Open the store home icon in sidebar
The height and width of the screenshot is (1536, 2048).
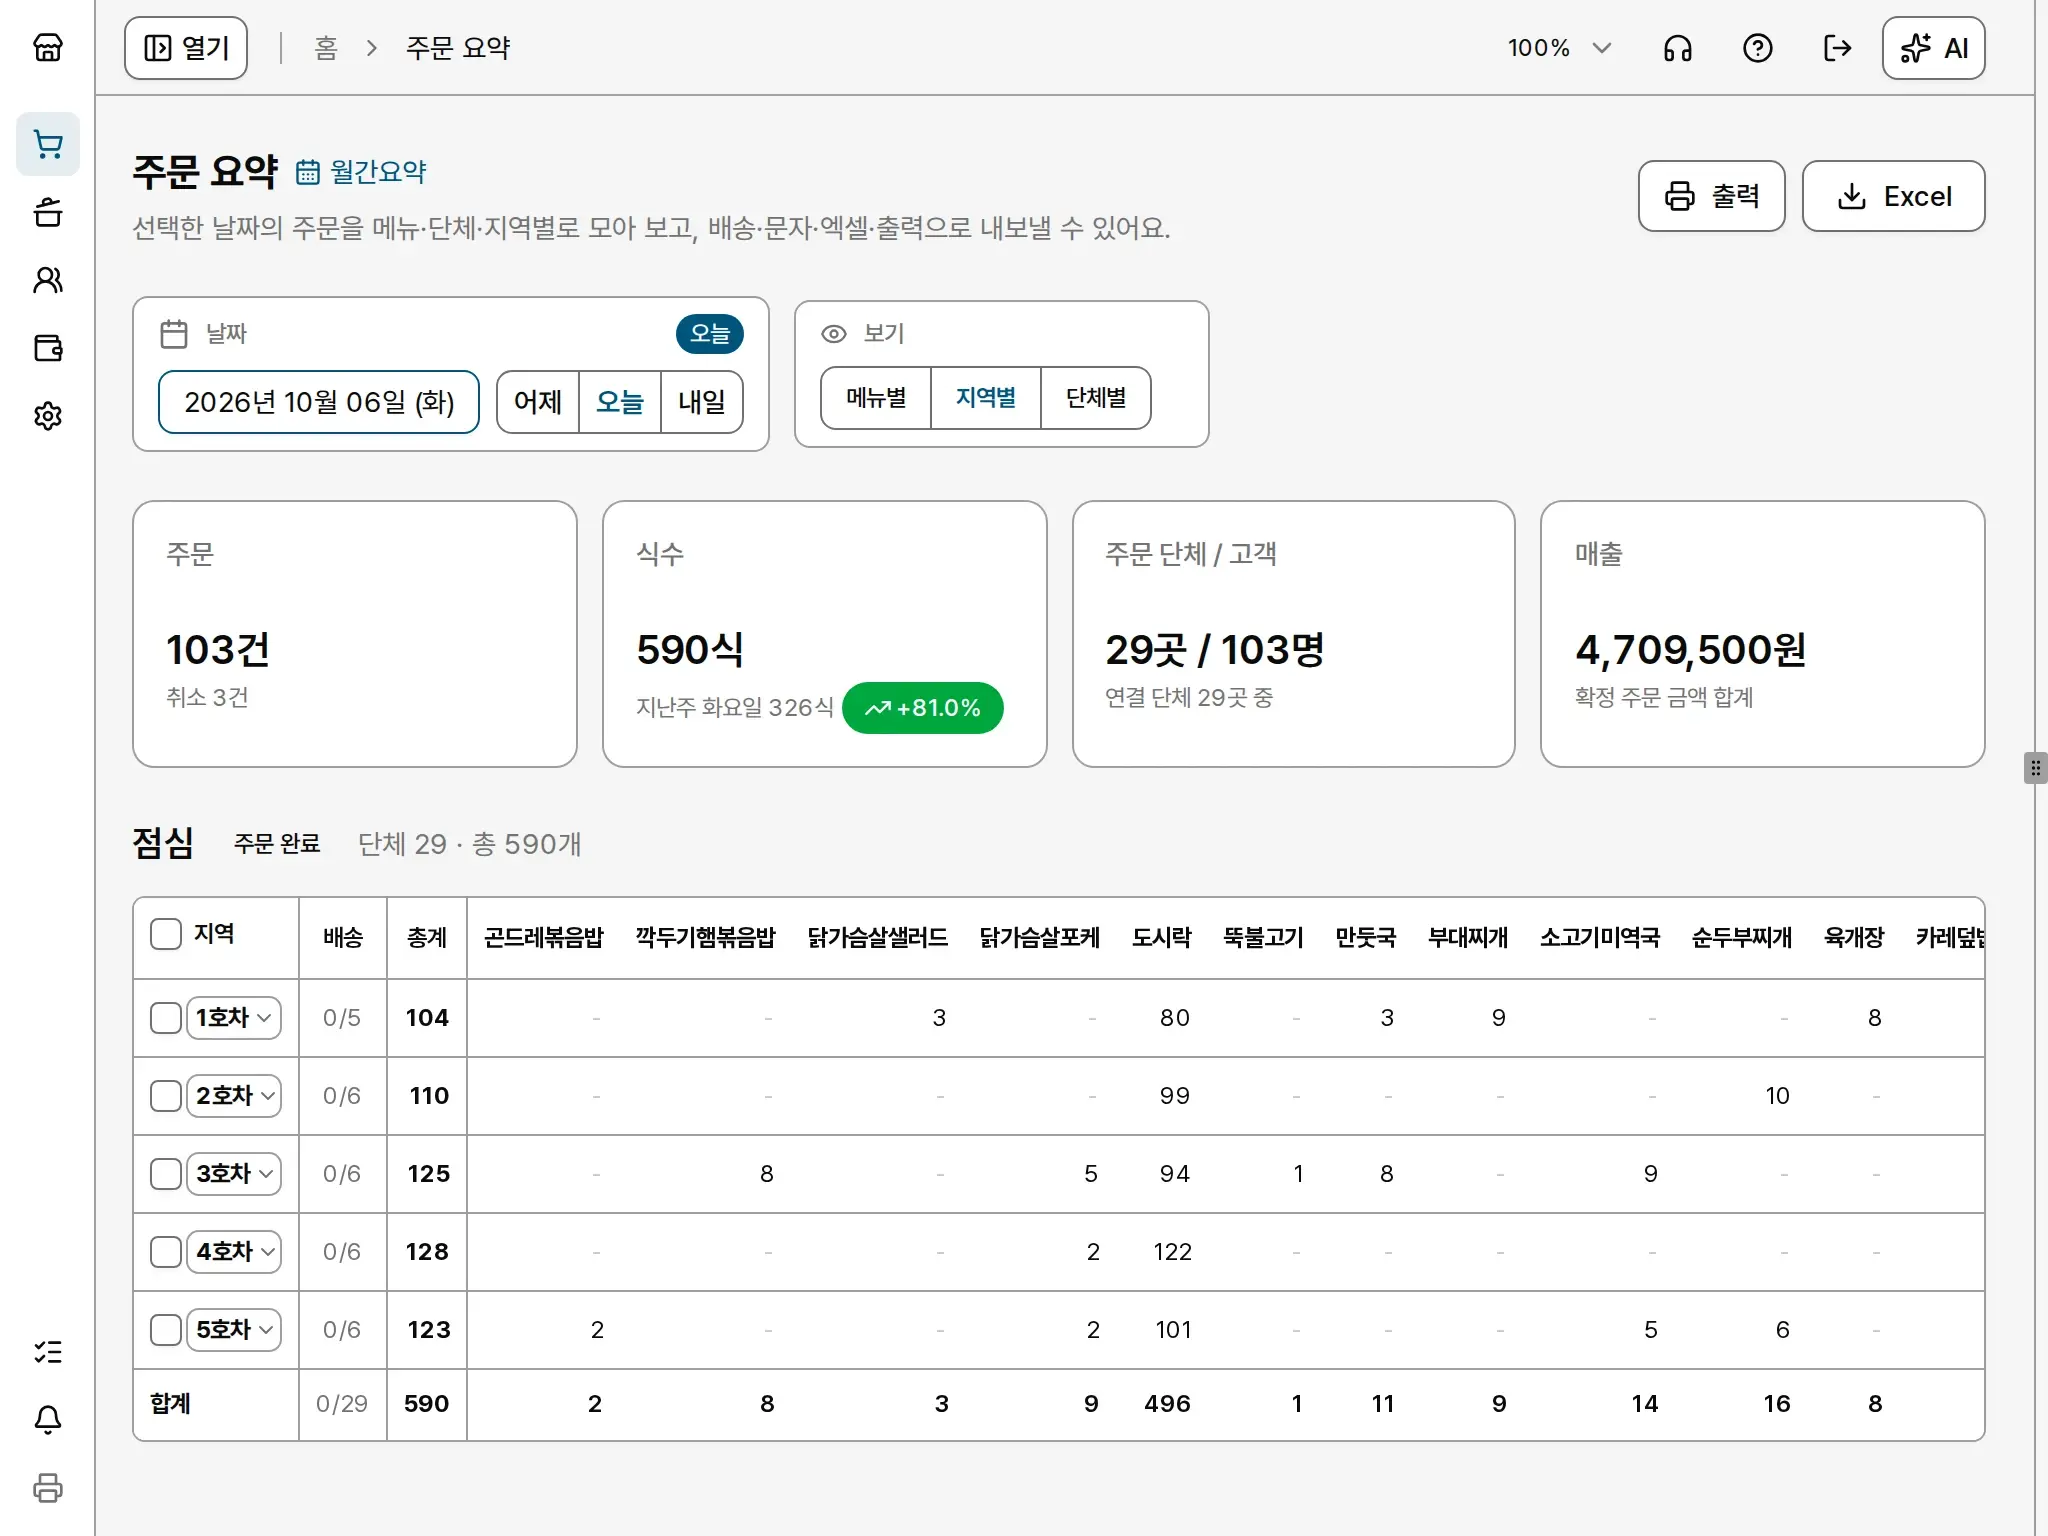pyautogui.click(x=48, y=47)
